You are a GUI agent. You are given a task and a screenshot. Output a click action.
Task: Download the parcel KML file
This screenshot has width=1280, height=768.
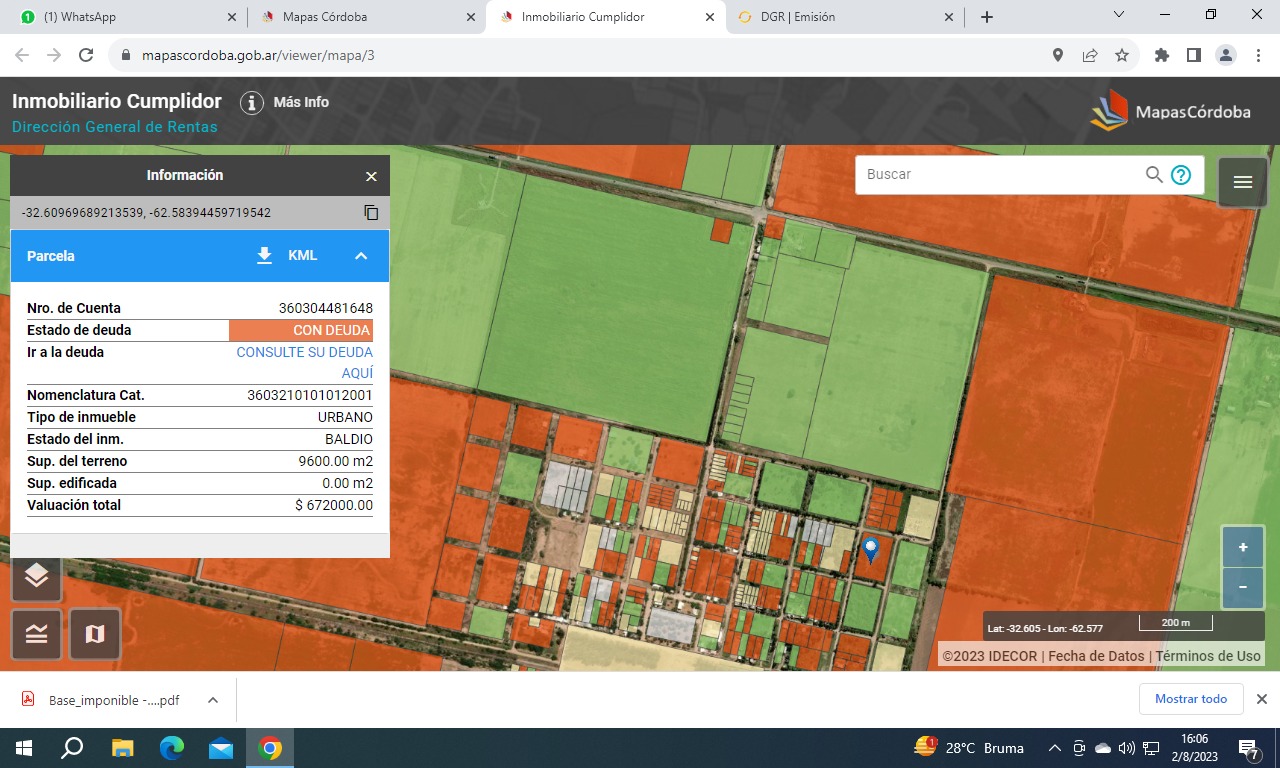click(286, 256)
